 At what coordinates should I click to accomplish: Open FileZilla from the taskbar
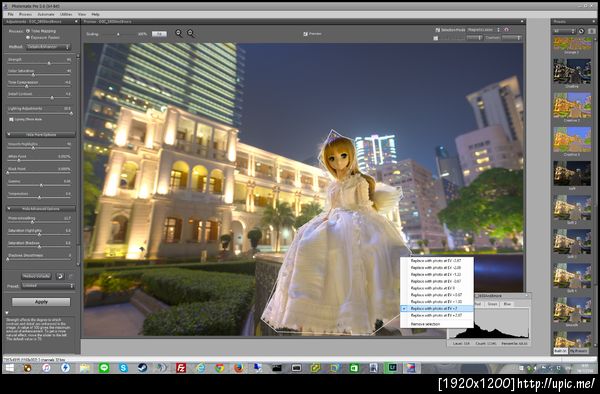coord(181,368)
